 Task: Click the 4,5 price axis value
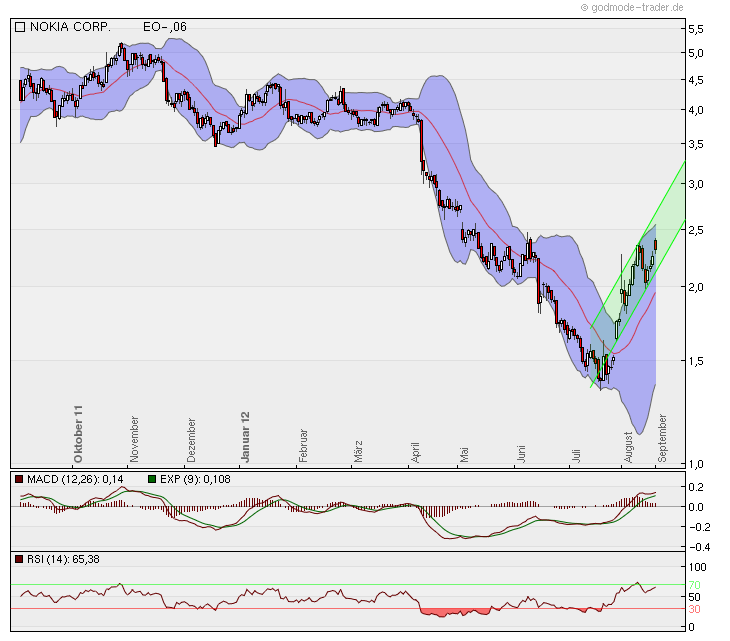pyautogui.click(x=696, y=80)
